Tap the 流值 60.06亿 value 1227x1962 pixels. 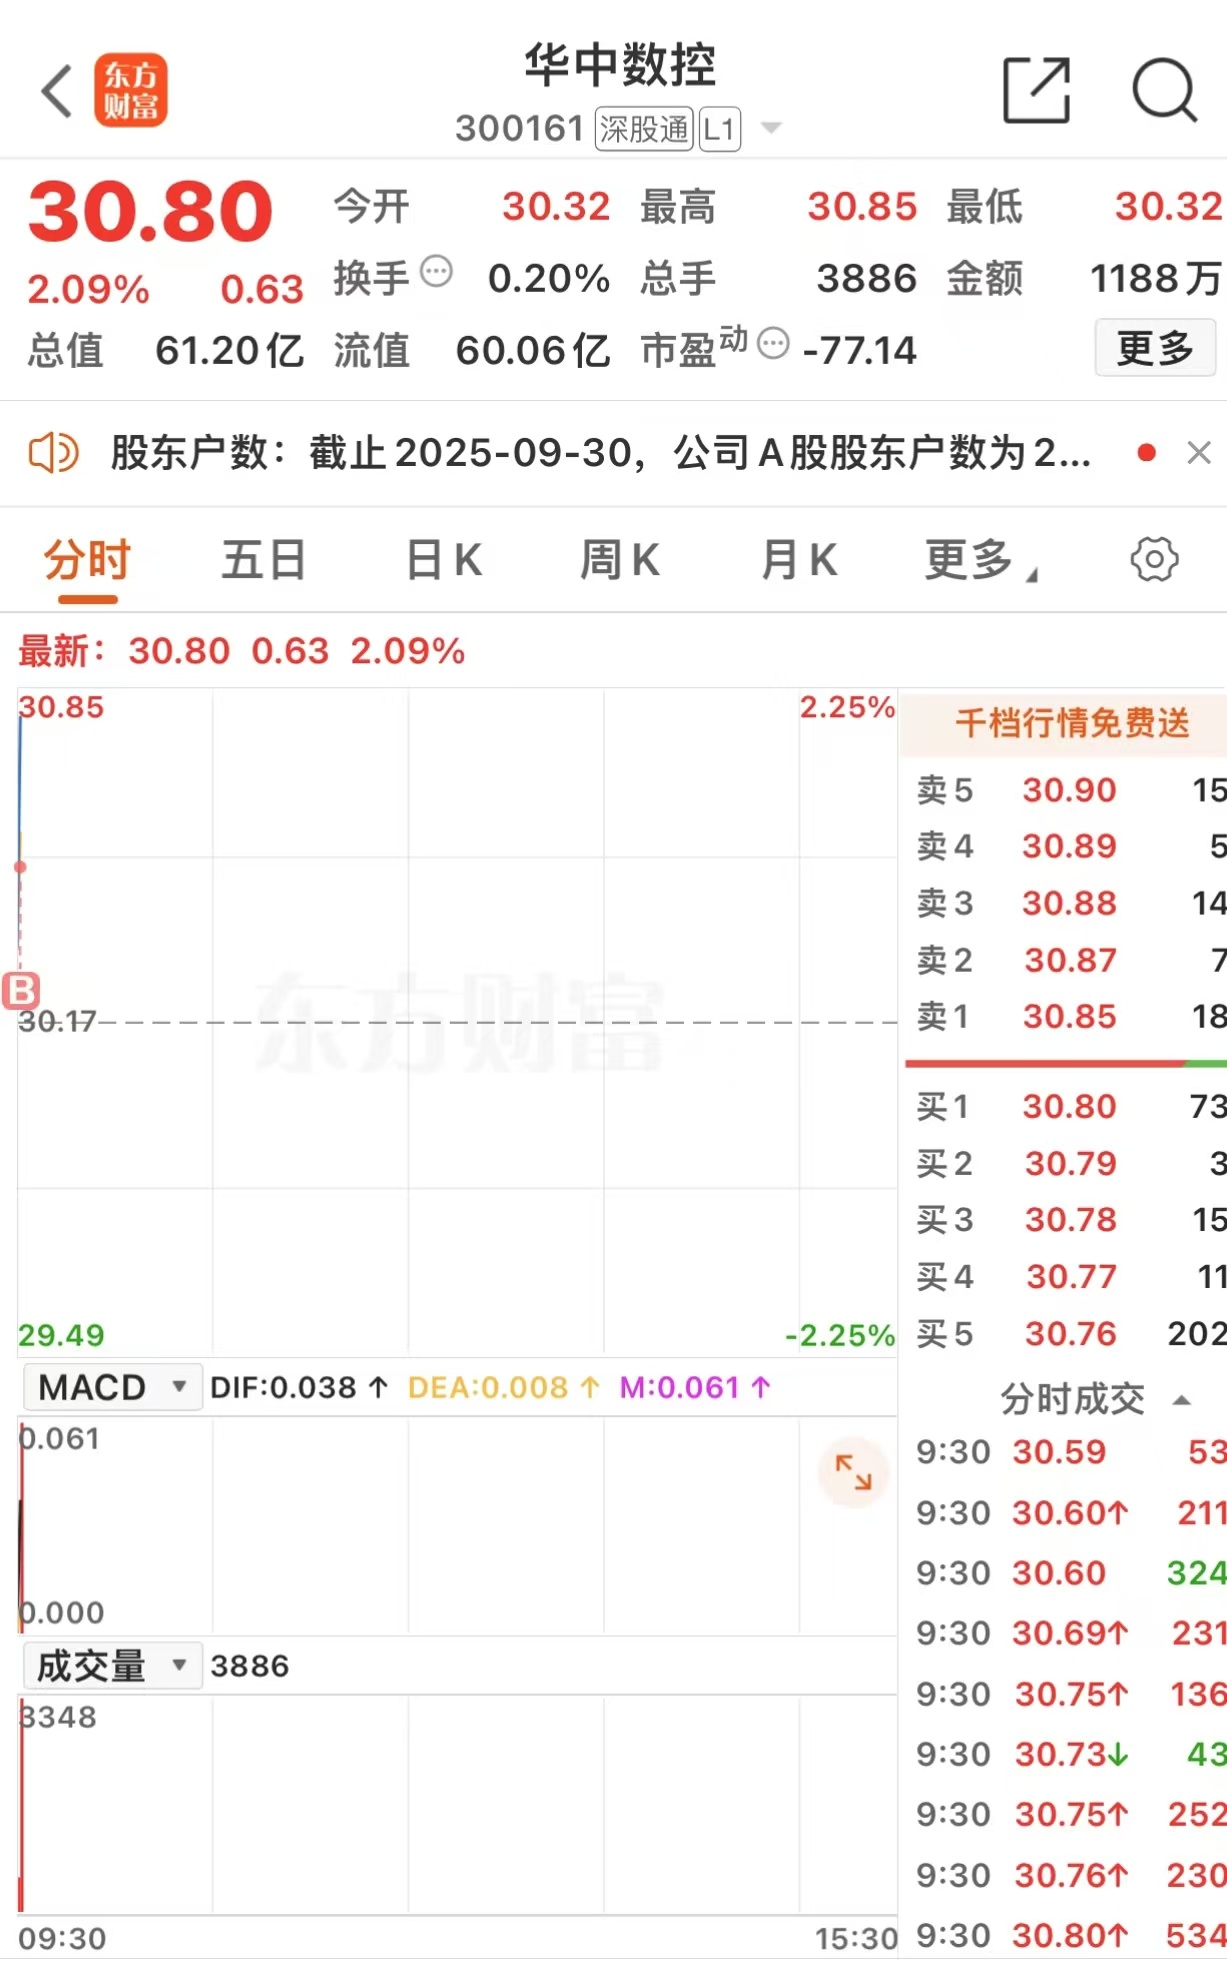coord(532,350)
